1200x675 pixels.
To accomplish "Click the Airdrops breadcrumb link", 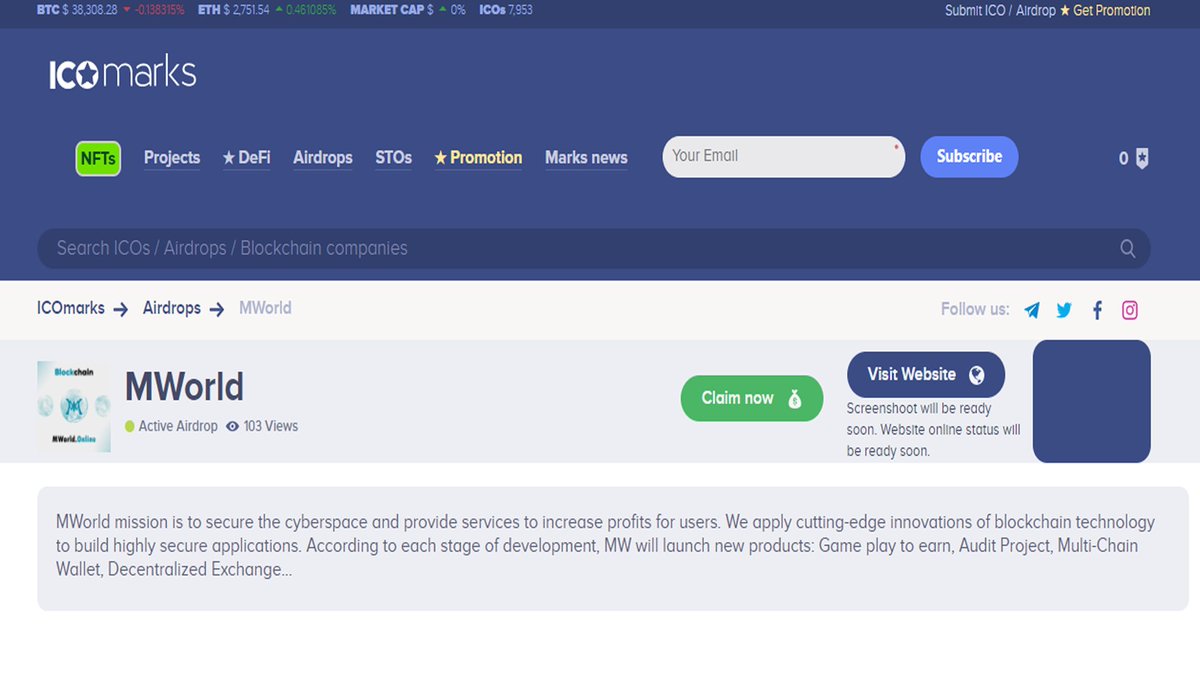I will pos(172,308).
